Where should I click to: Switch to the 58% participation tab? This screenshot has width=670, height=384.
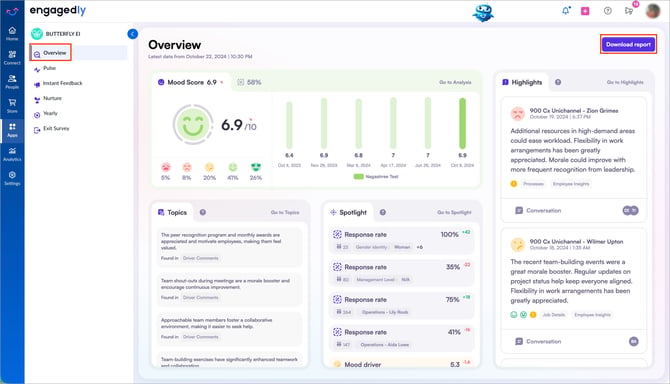click(x=249, y=82)
